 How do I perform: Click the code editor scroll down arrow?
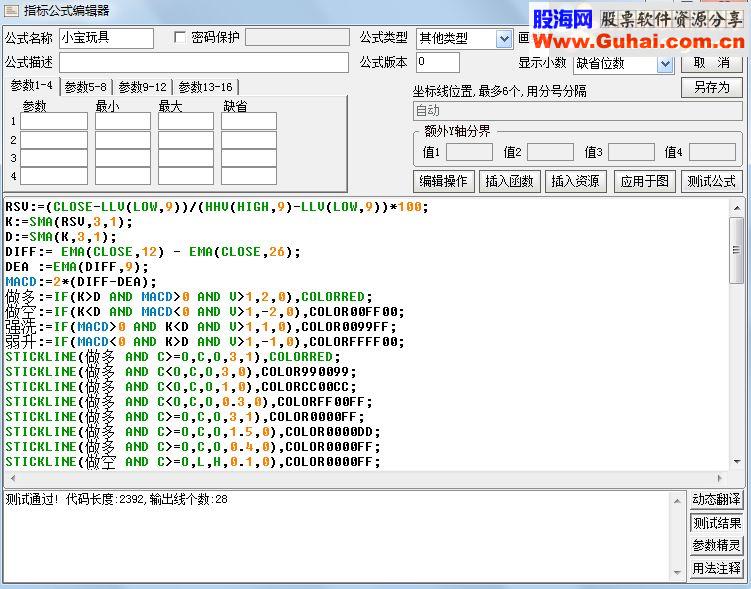[x=737, y=462]
